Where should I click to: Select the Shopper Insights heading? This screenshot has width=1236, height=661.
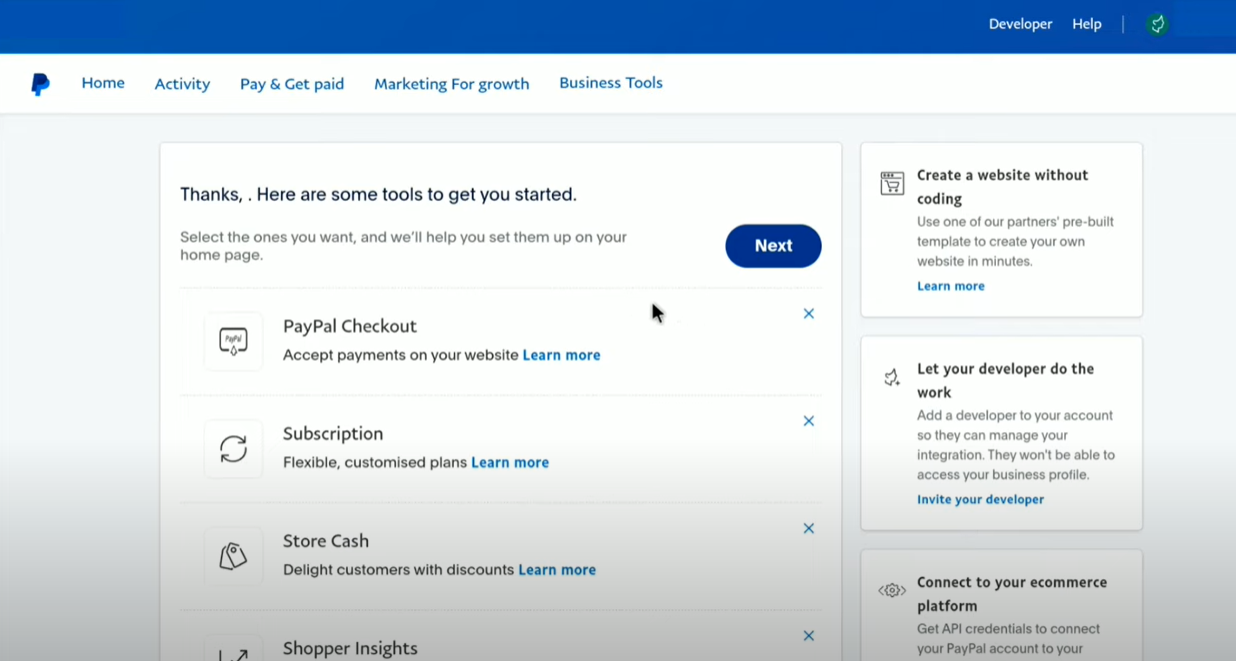(350, 648)
